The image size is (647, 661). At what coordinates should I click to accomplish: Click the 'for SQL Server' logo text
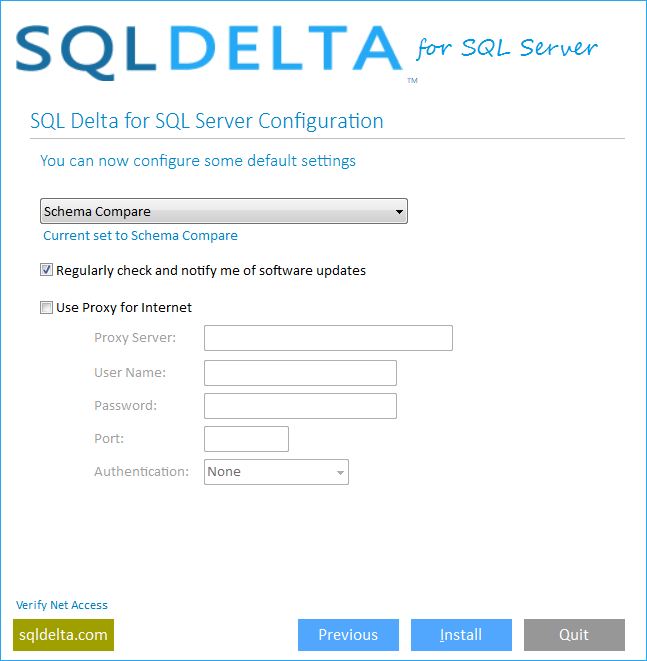click(507, 48)
